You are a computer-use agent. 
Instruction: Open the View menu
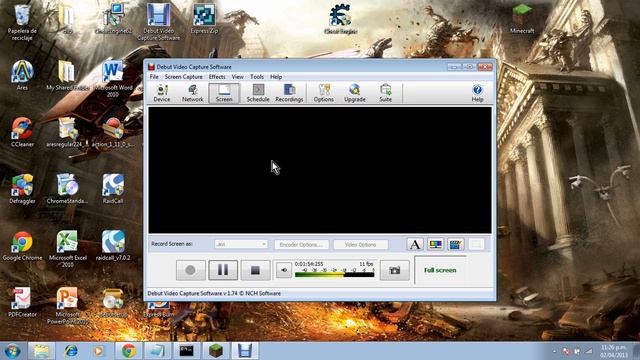pyautogui.click(x=238, y=77)
